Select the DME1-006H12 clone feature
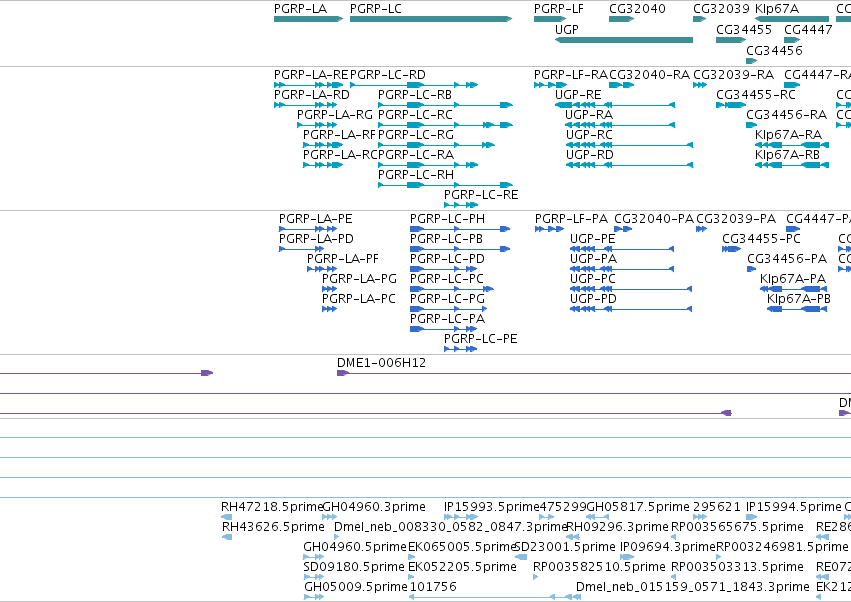 point(594,373)
